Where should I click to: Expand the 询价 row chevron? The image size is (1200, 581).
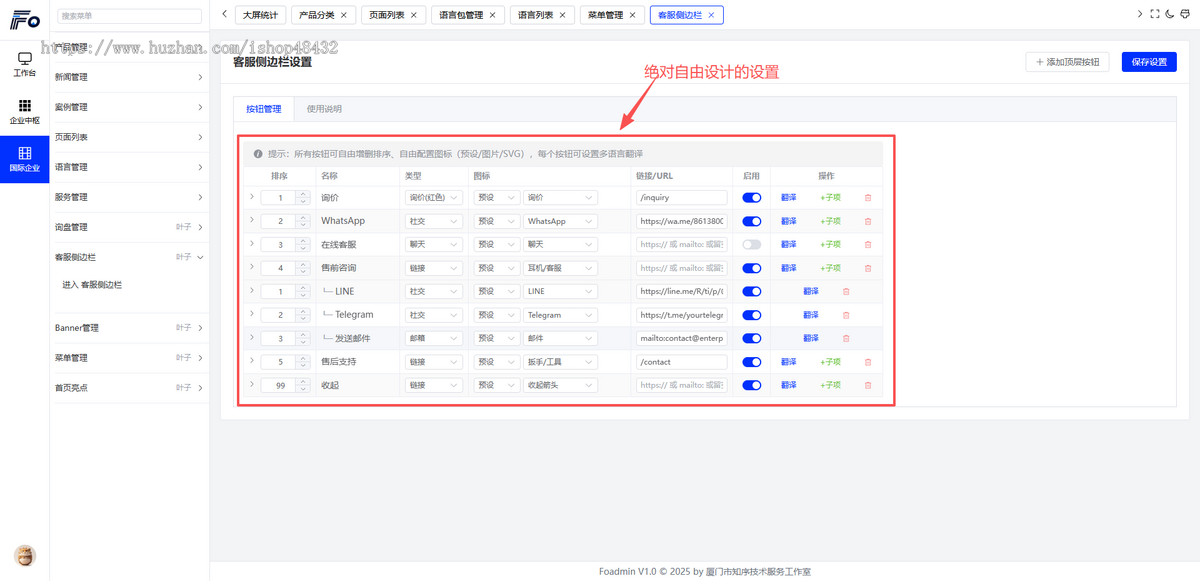[x=252, y=197]
